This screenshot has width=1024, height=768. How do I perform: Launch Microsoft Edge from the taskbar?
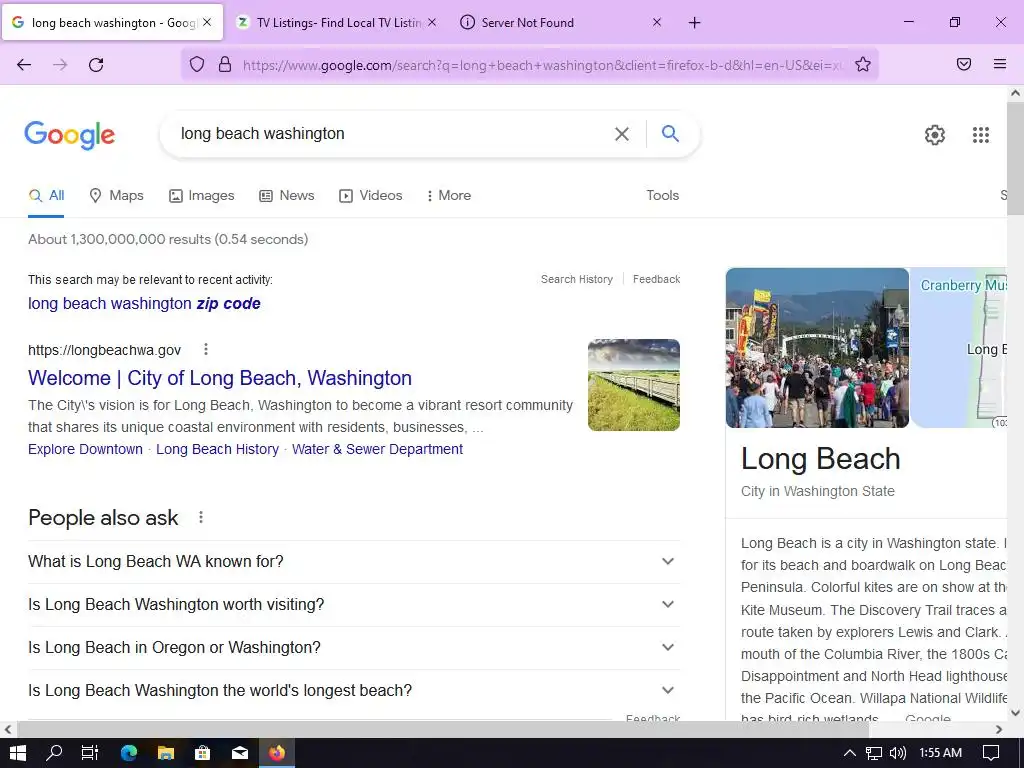129,753
